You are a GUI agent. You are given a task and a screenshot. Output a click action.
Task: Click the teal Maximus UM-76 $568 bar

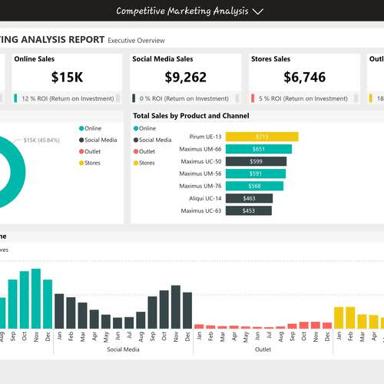pyautogui.click(x=255, y=186)
